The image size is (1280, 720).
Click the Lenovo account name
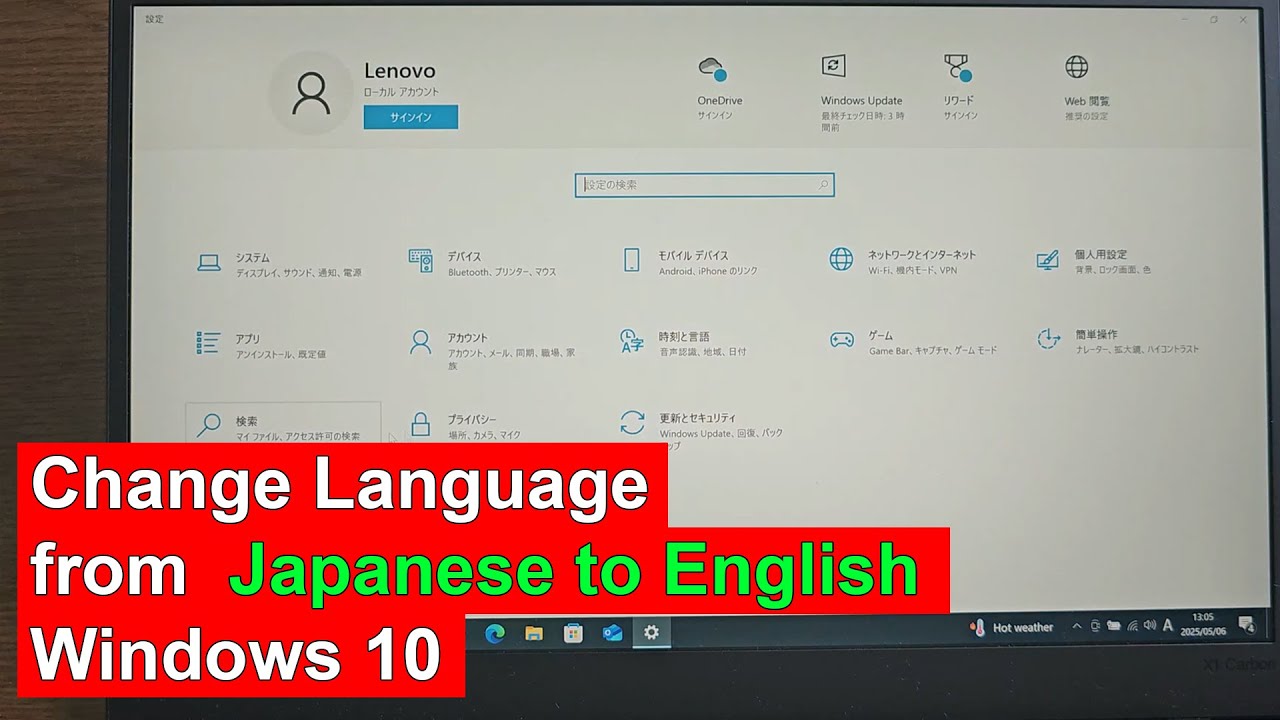pos(400,71)
